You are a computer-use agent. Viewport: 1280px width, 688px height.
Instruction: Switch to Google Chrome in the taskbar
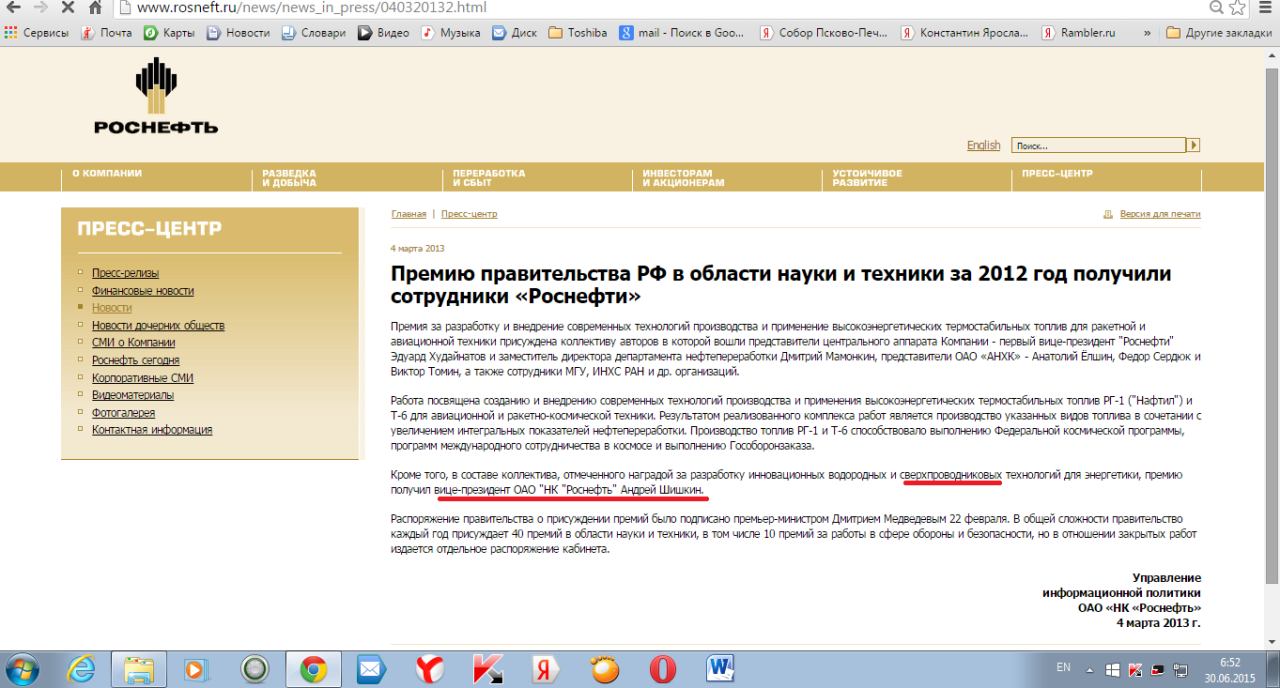point(314,668)
